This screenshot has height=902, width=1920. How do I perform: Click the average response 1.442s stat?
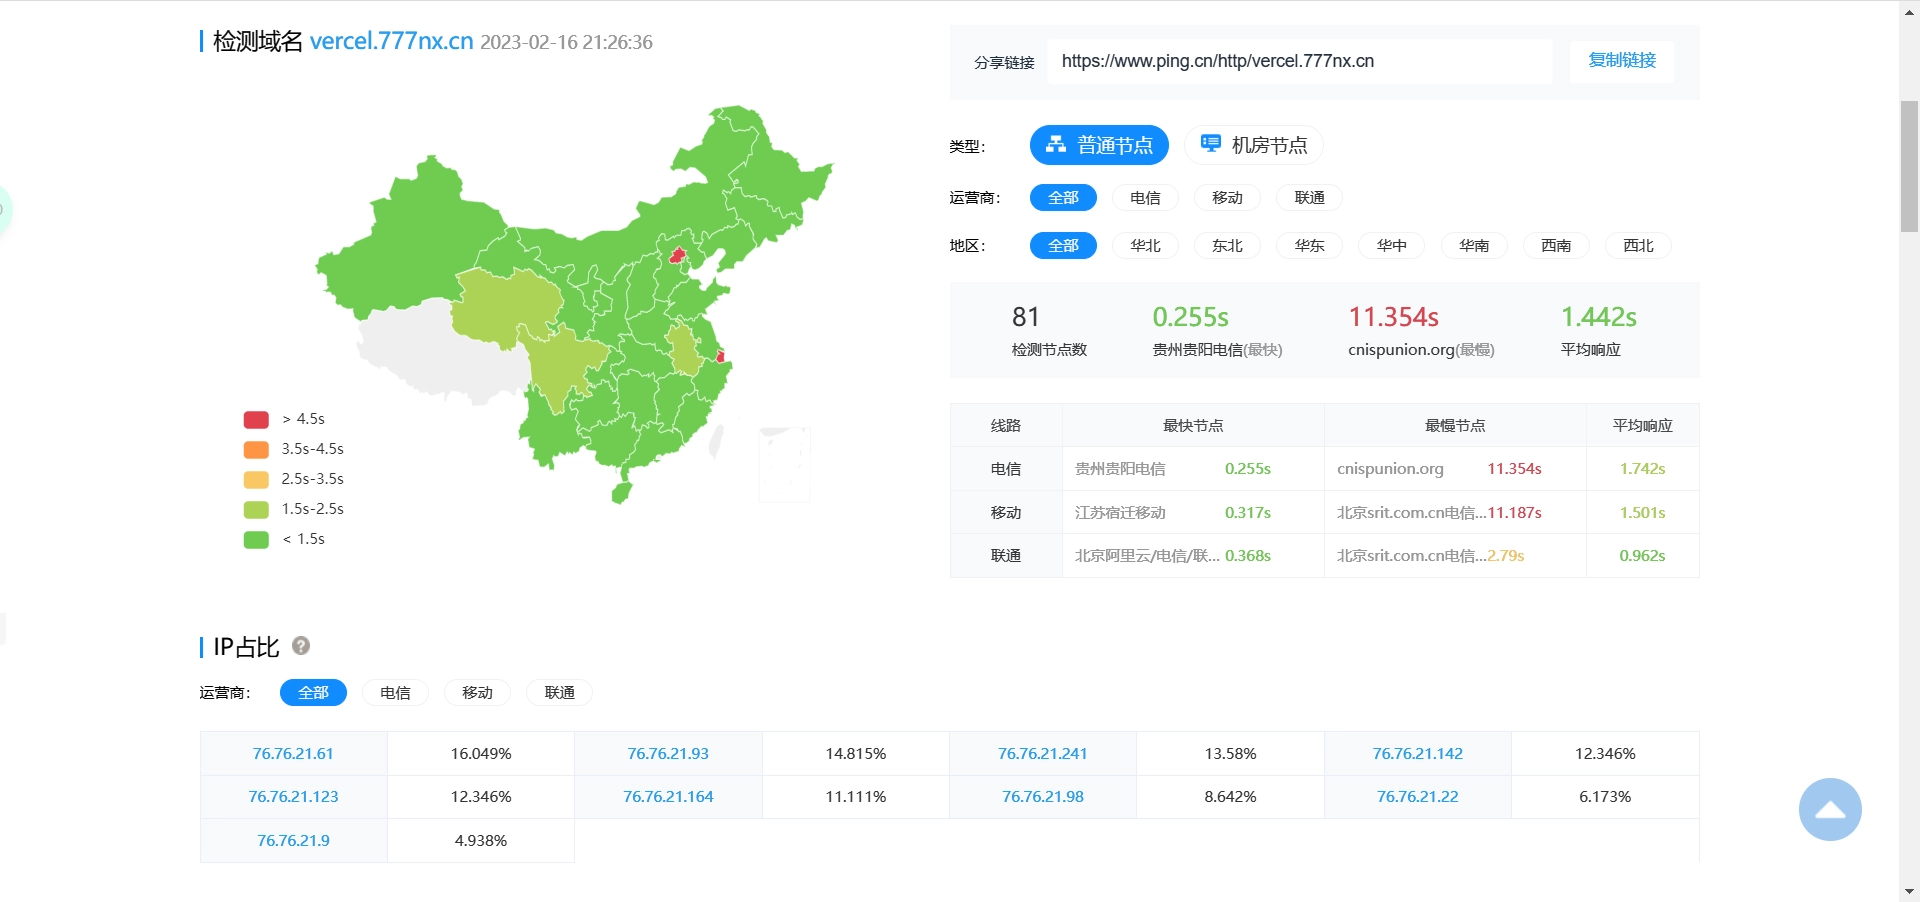(1598, 317)
